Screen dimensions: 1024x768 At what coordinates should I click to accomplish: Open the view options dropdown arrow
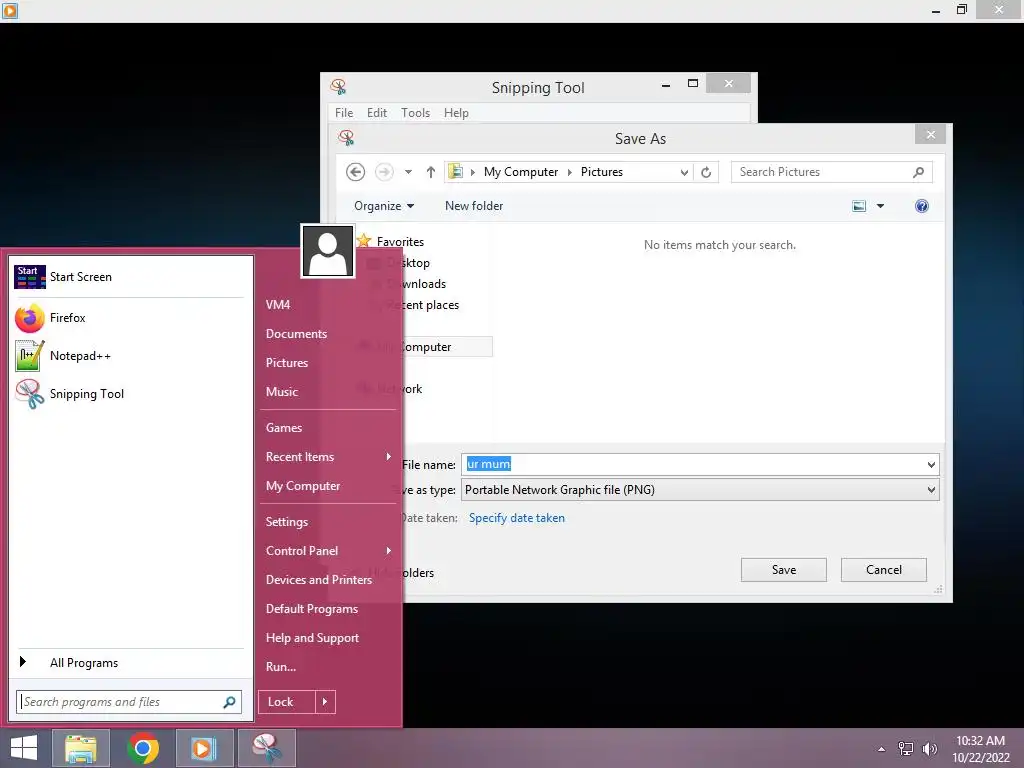[x=880, y=206]
